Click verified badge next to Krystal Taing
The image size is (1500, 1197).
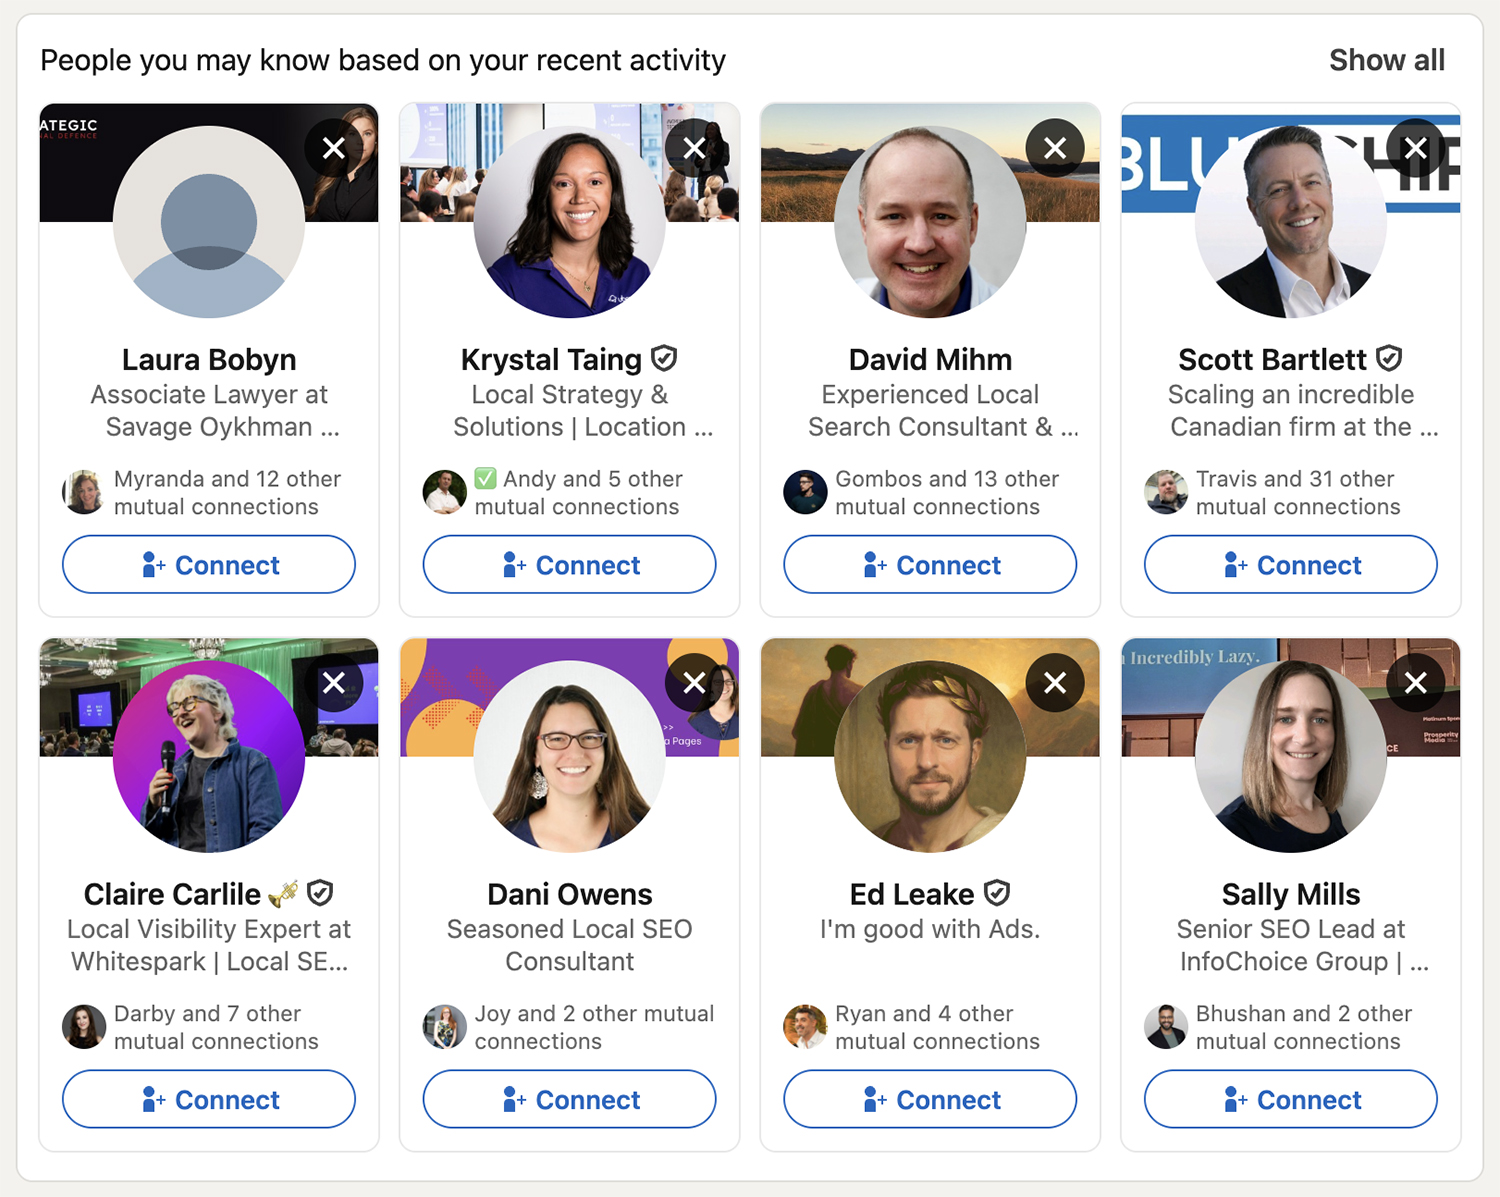(664, 358)
